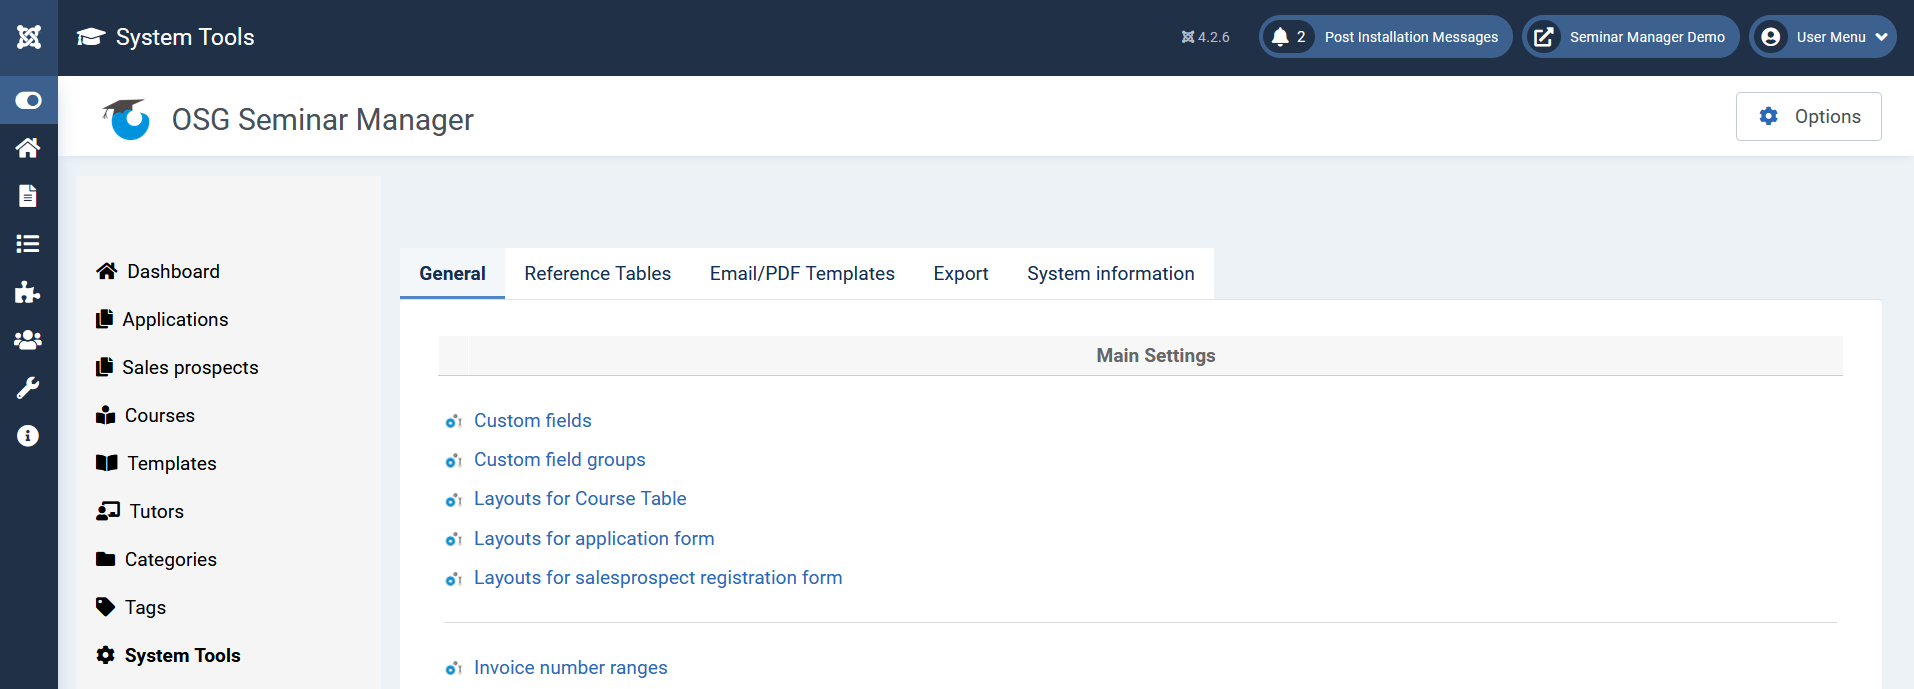Open the Content file sidebar icon
The height and width of the screenshot is (689, 1914).
tap(28, 196)
